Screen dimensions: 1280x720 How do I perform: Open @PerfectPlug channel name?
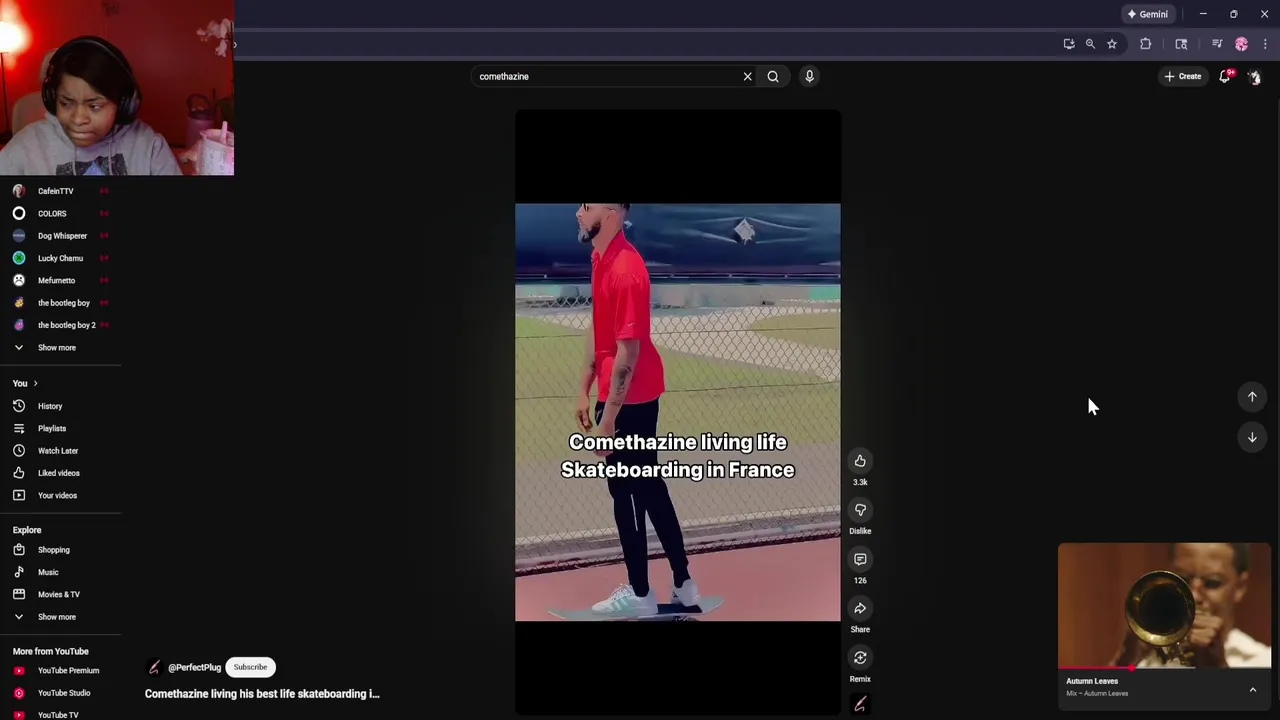194,667
